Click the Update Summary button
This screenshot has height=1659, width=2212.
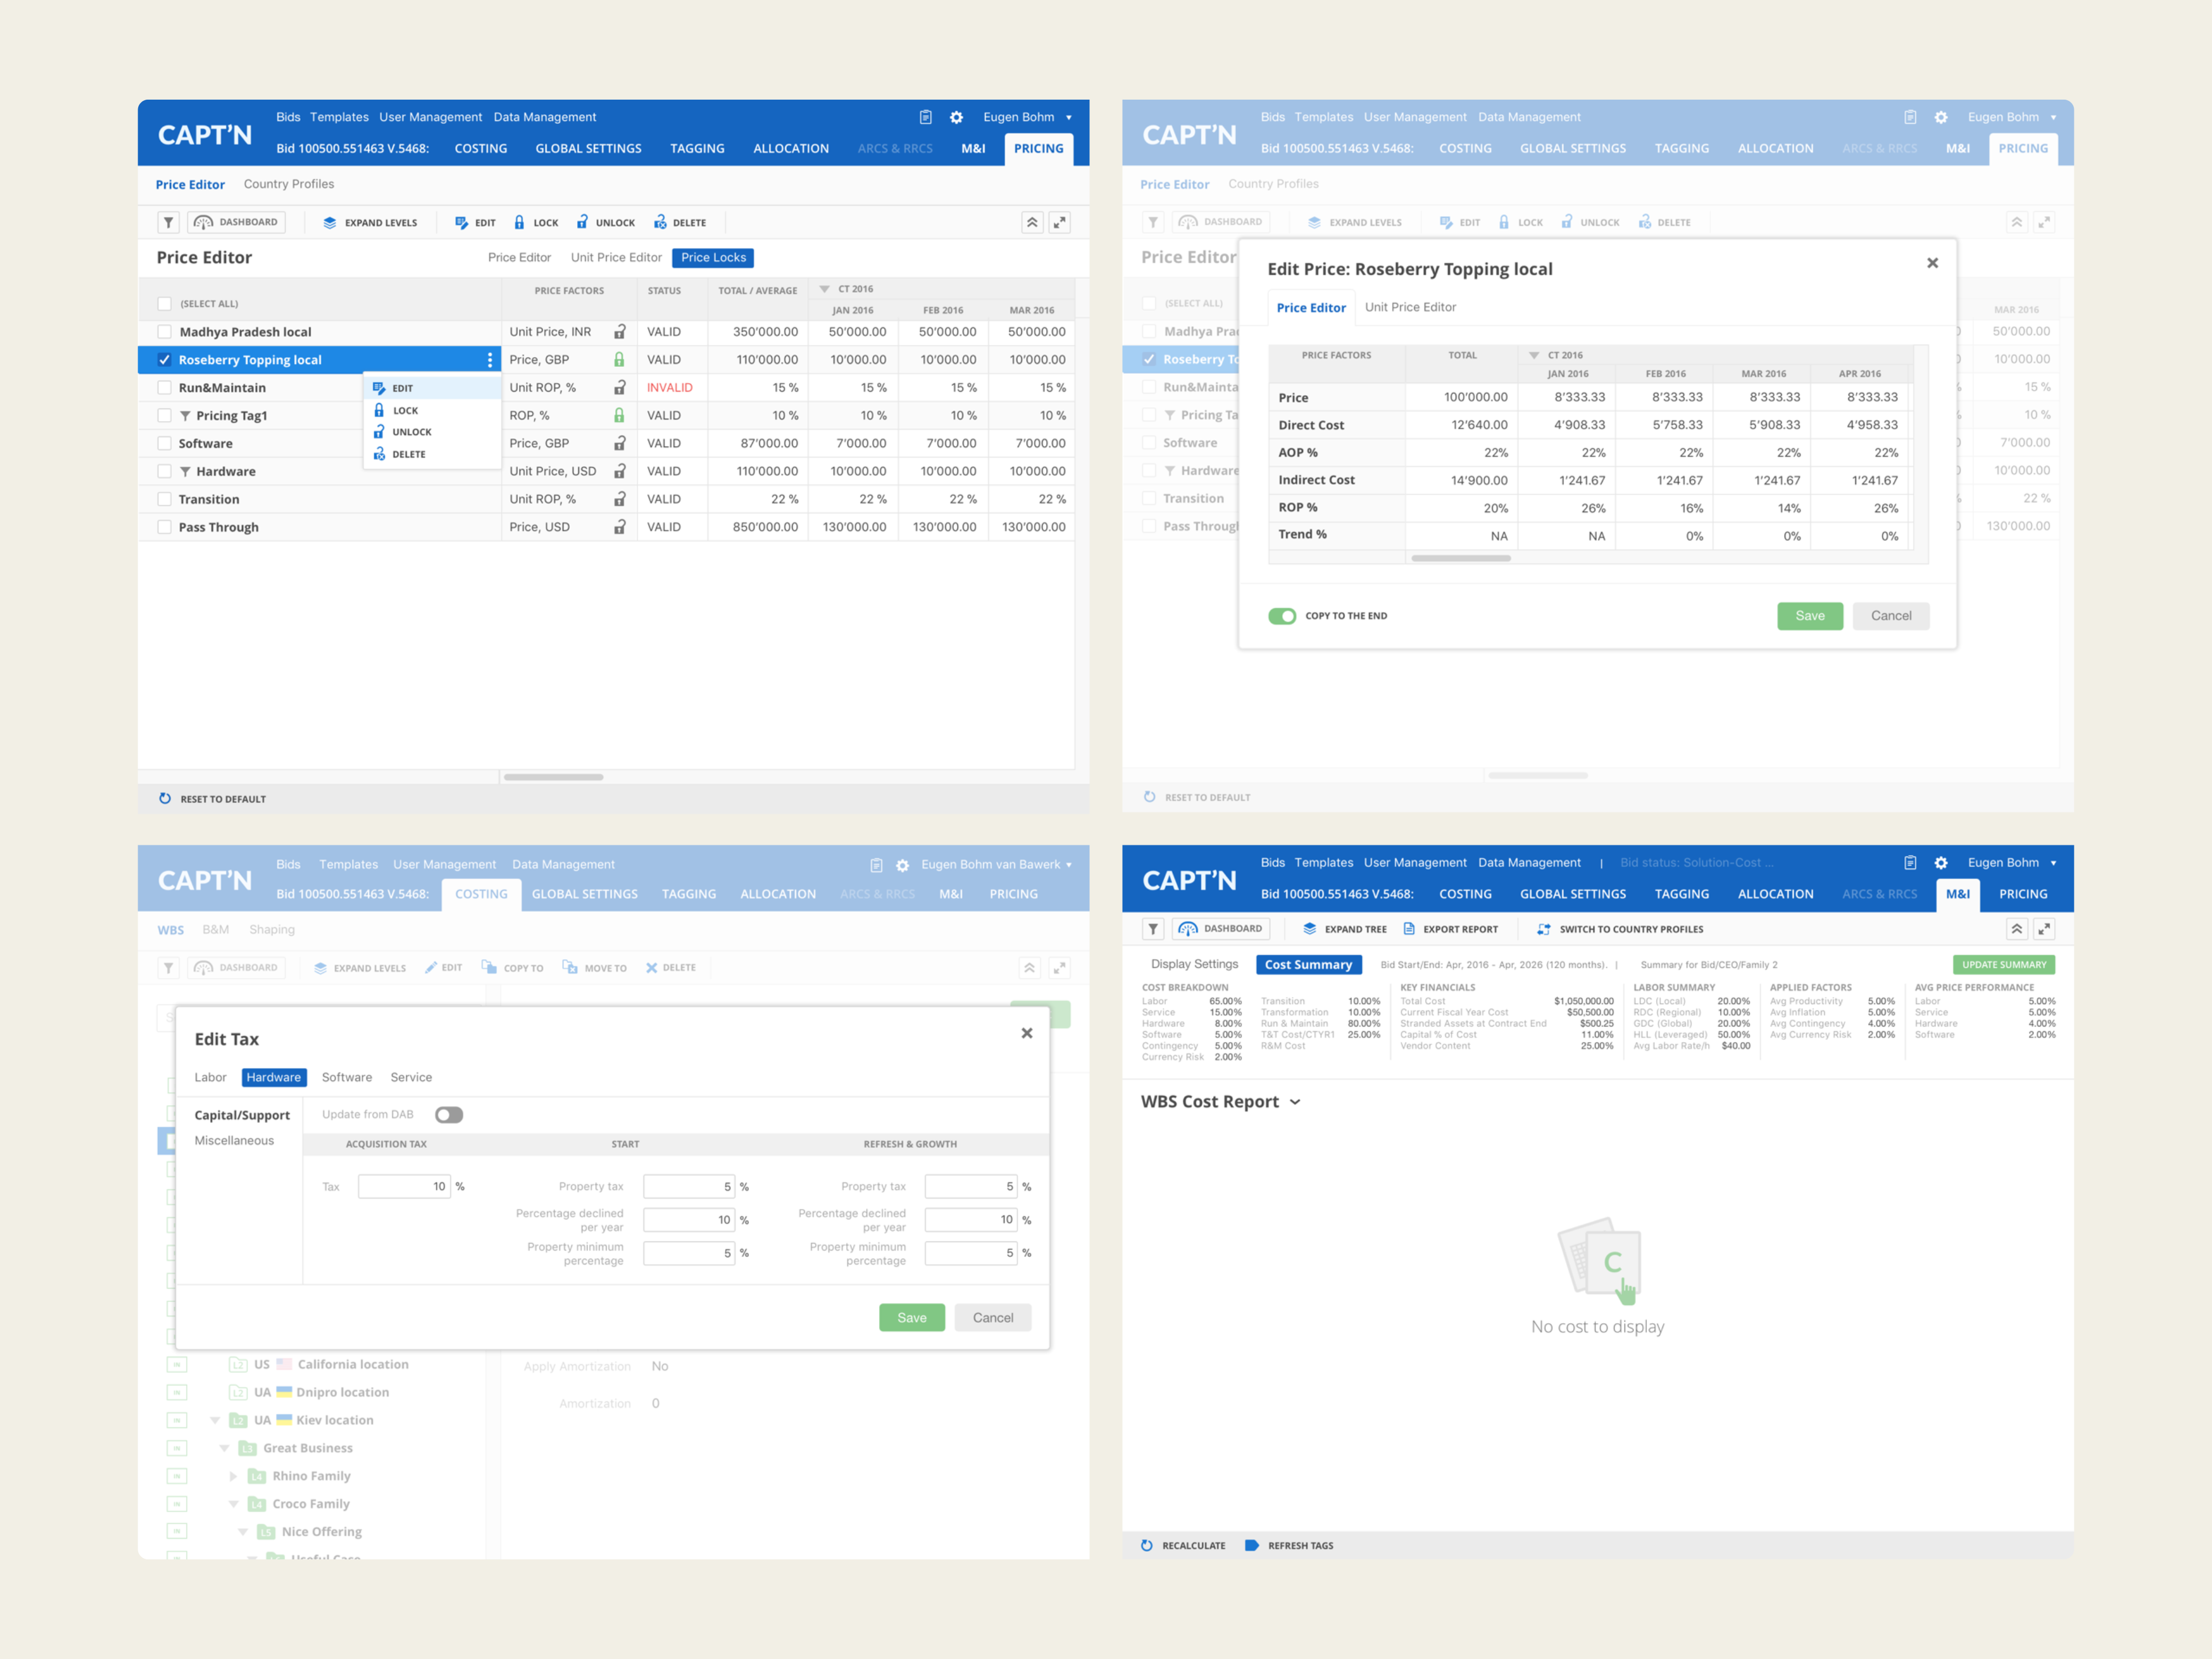pos(2003,965)
